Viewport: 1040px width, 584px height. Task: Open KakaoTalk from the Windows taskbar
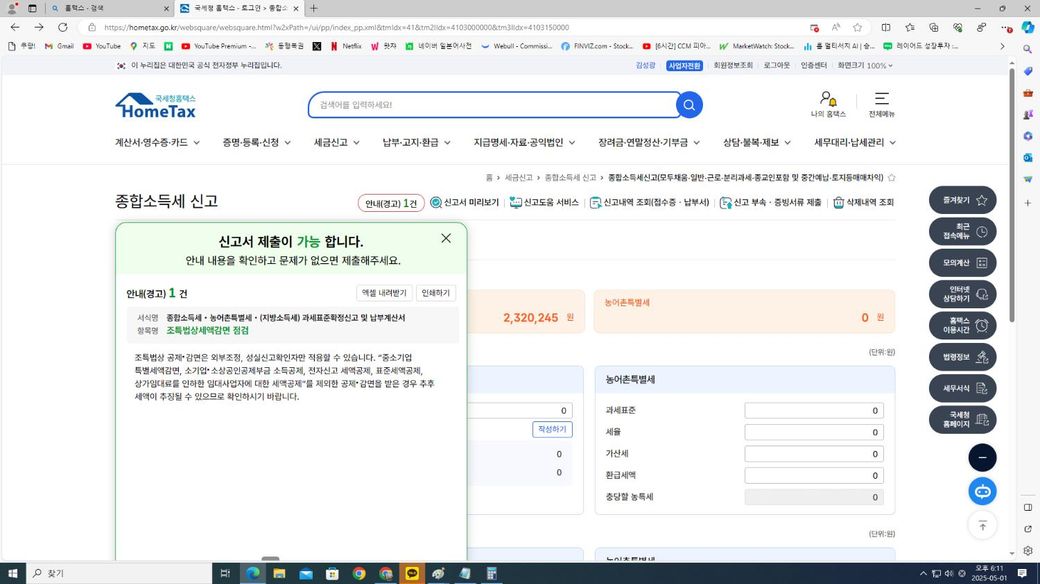coord(413,573)
